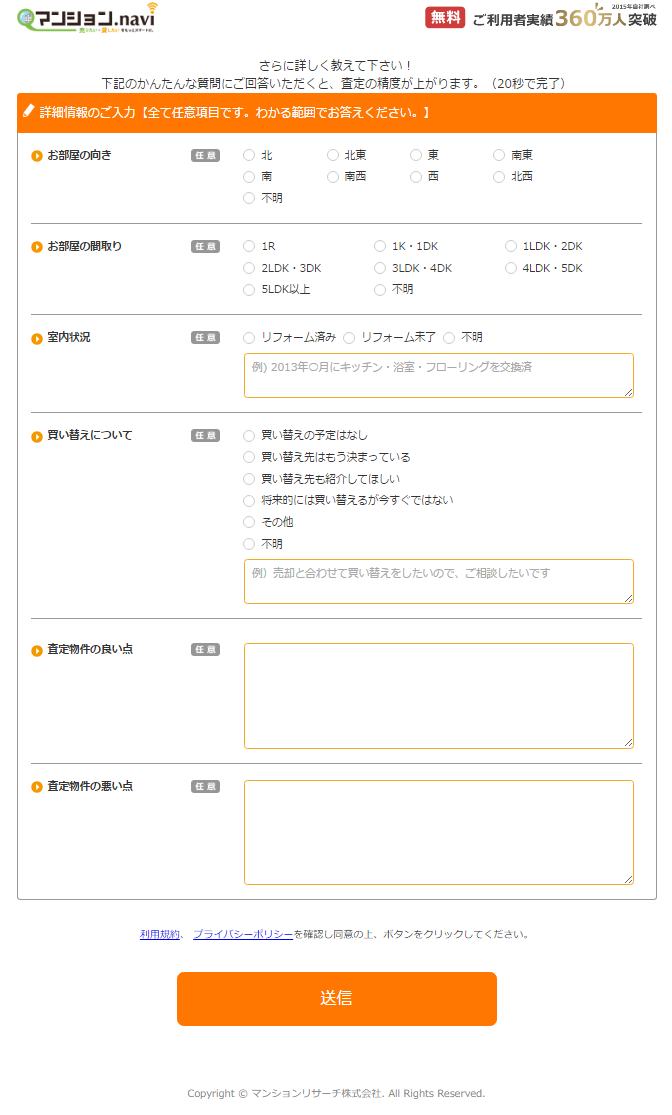Click the arrow icon beside 買い替えについて

(x=37, y=436)
